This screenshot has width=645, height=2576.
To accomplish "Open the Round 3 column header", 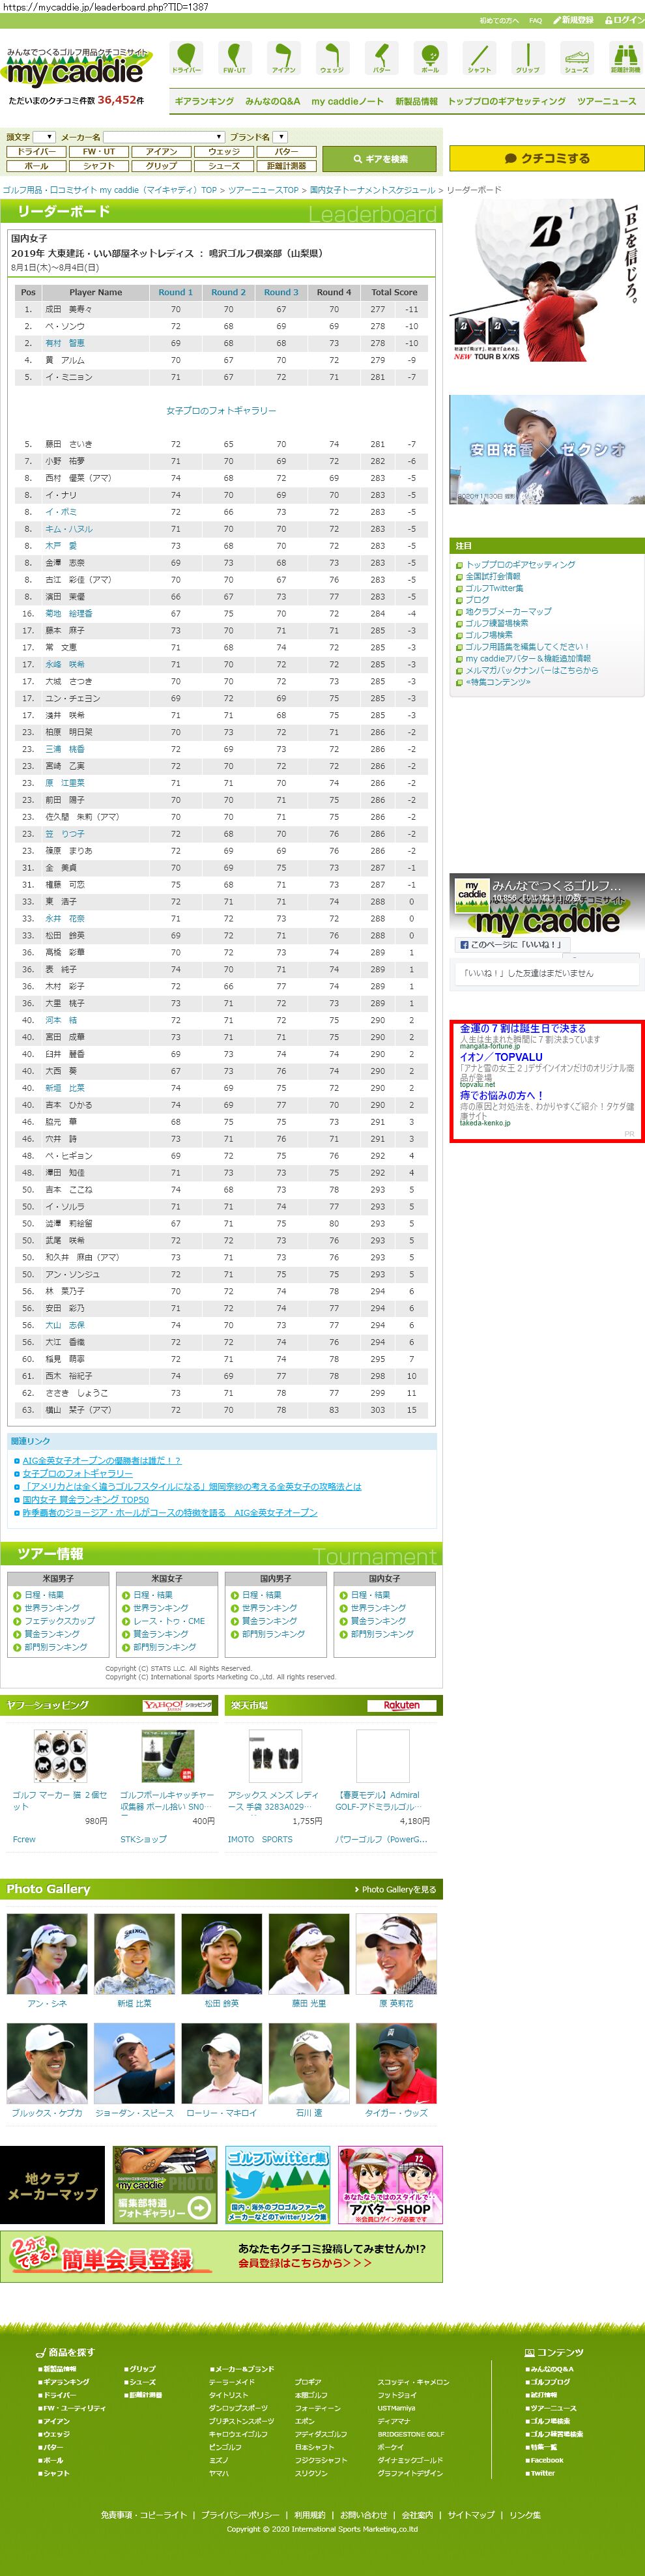I will click(x=281, y=292).
